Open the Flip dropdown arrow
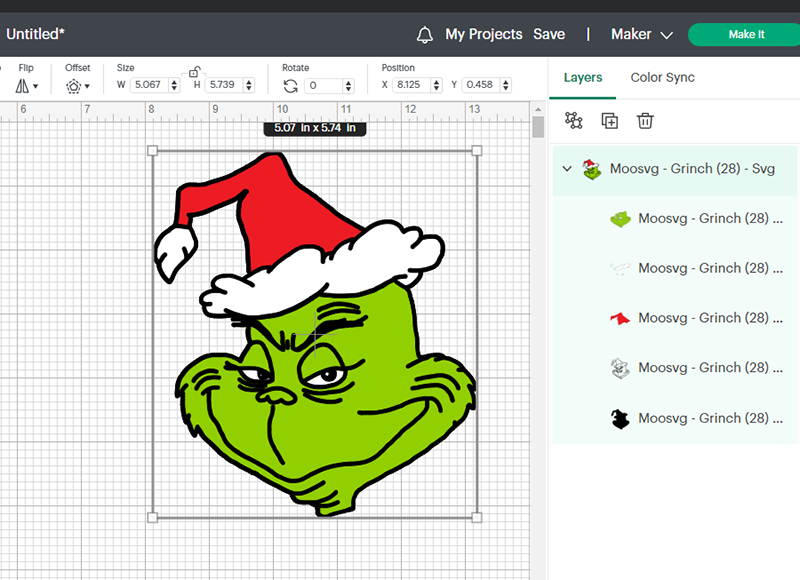 (36, 86)
